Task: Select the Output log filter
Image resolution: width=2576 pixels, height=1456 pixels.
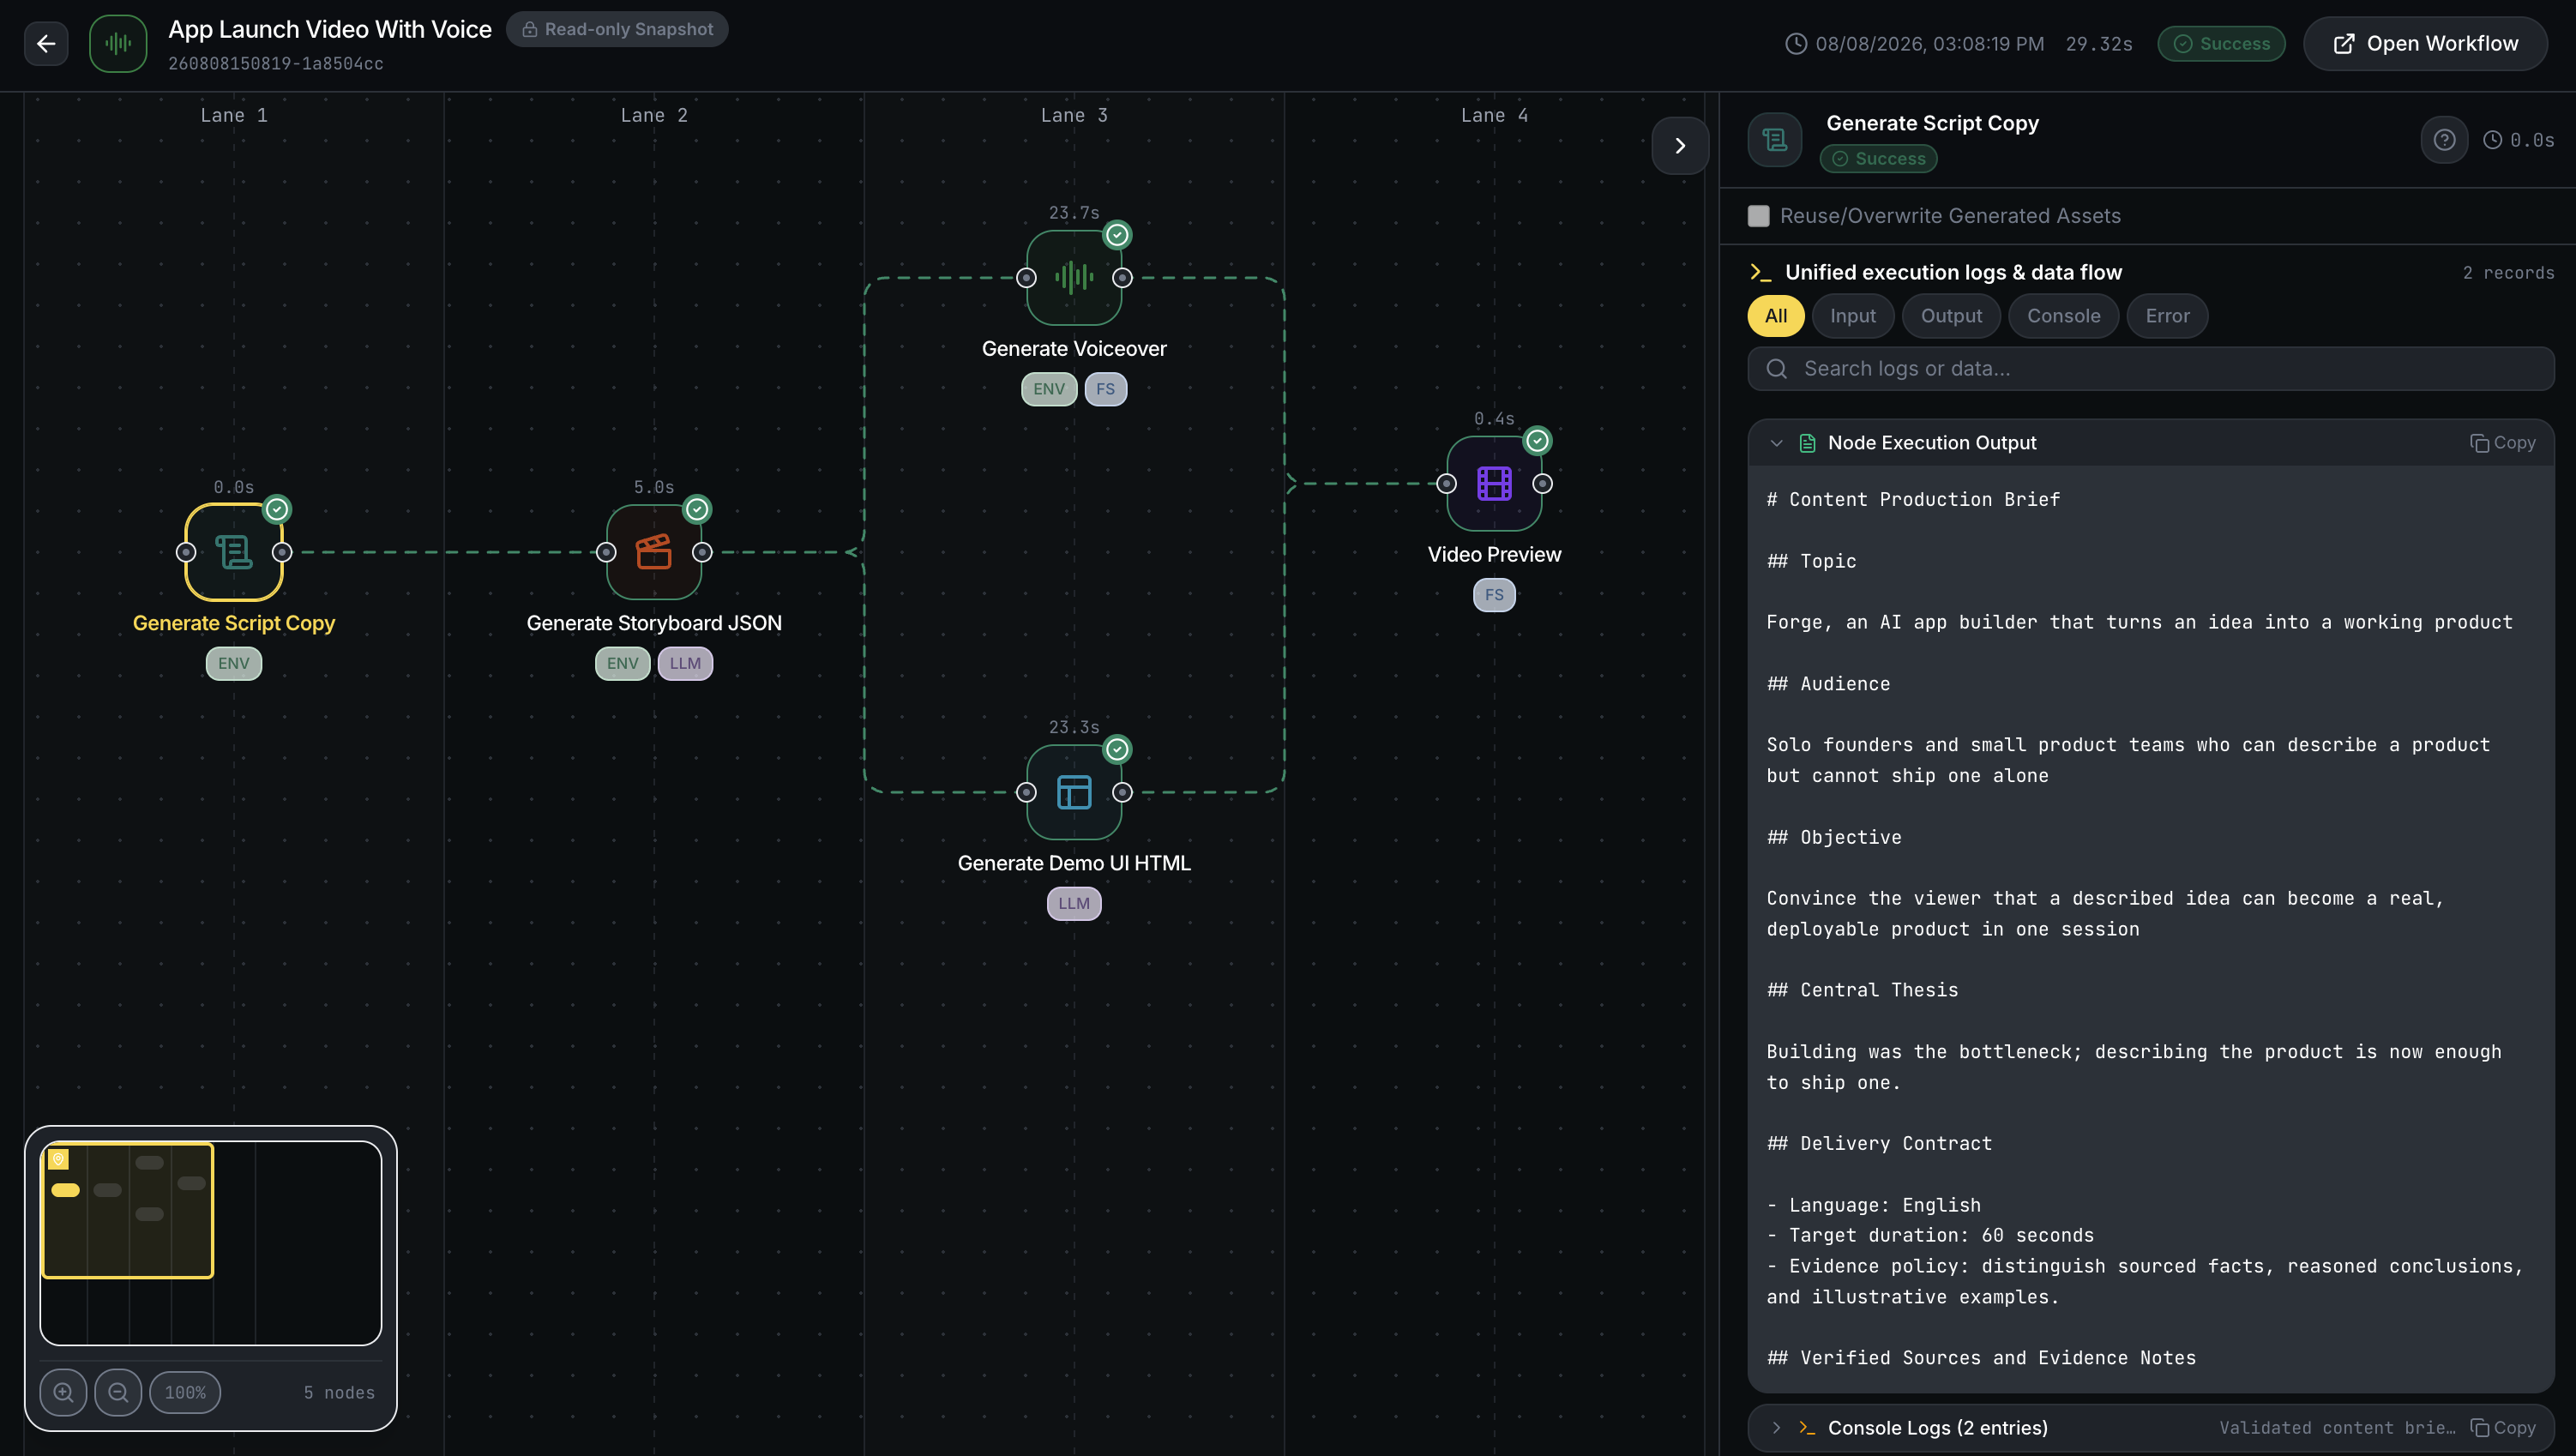Action: tap(1951, 316)
